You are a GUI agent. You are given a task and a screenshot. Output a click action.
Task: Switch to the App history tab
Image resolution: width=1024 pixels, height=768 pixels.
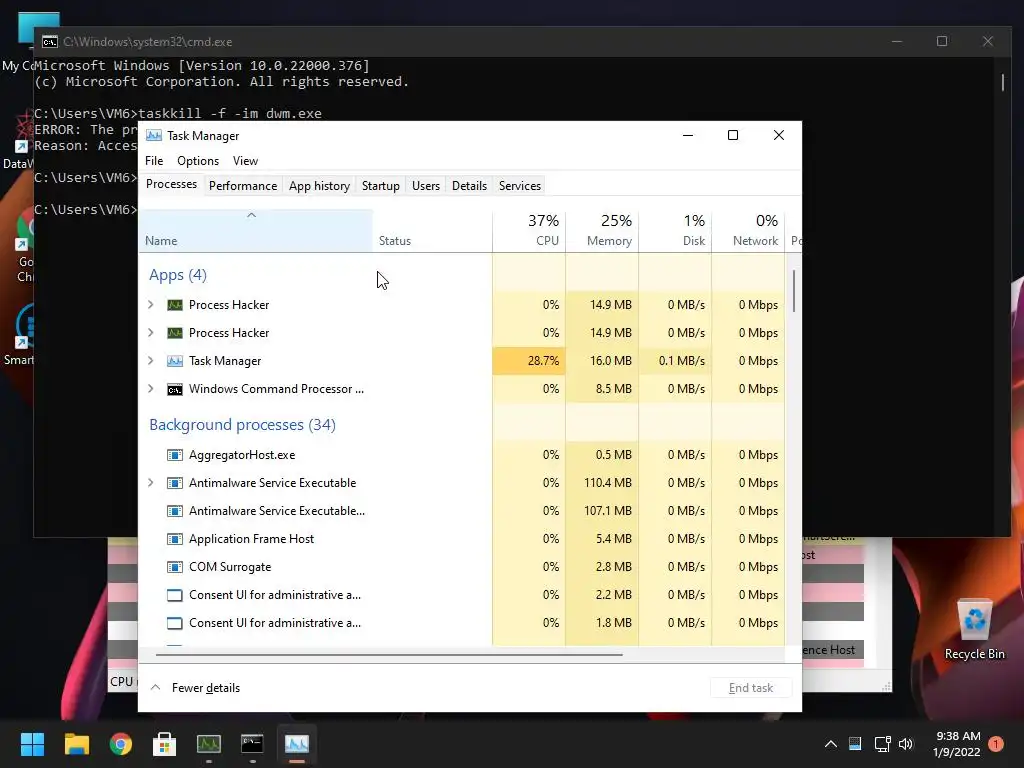tap(319, 186)
